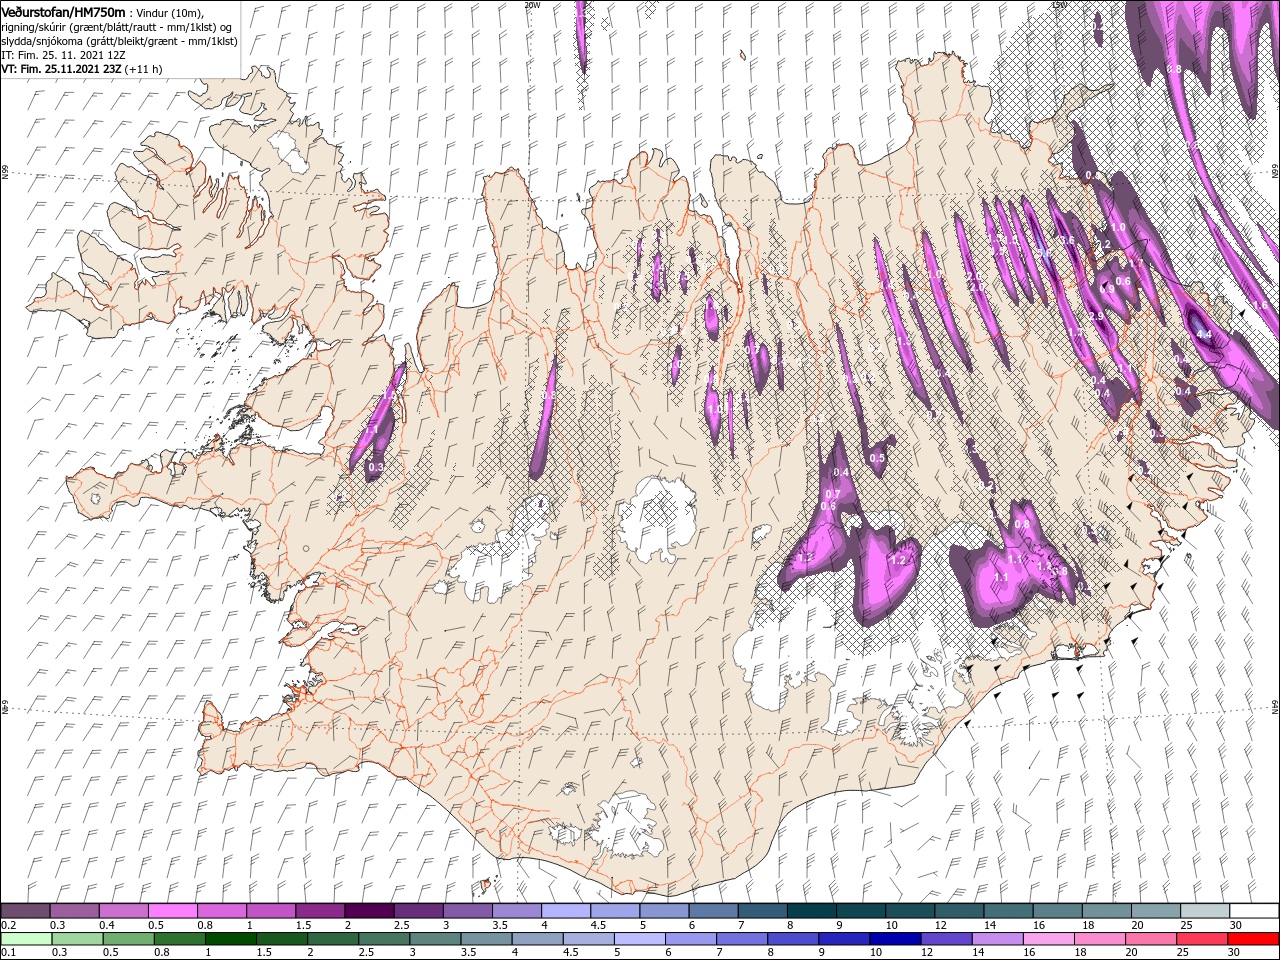The width and height of the screenshot is (1280, 960).
Task: Select the dark purple 2–2.5 swatch in the upper legend row
Action: pyautogui.click(x=369, y=911)
